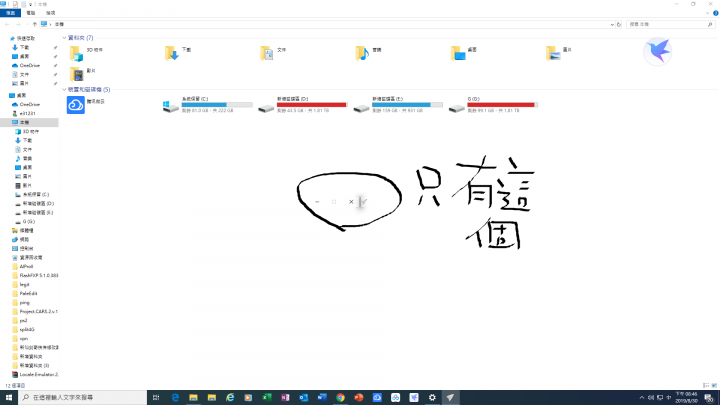Screen dimensions: 720x405
Task: Select Locale.Emulator item in sidebar
Action: pos(39,375)
